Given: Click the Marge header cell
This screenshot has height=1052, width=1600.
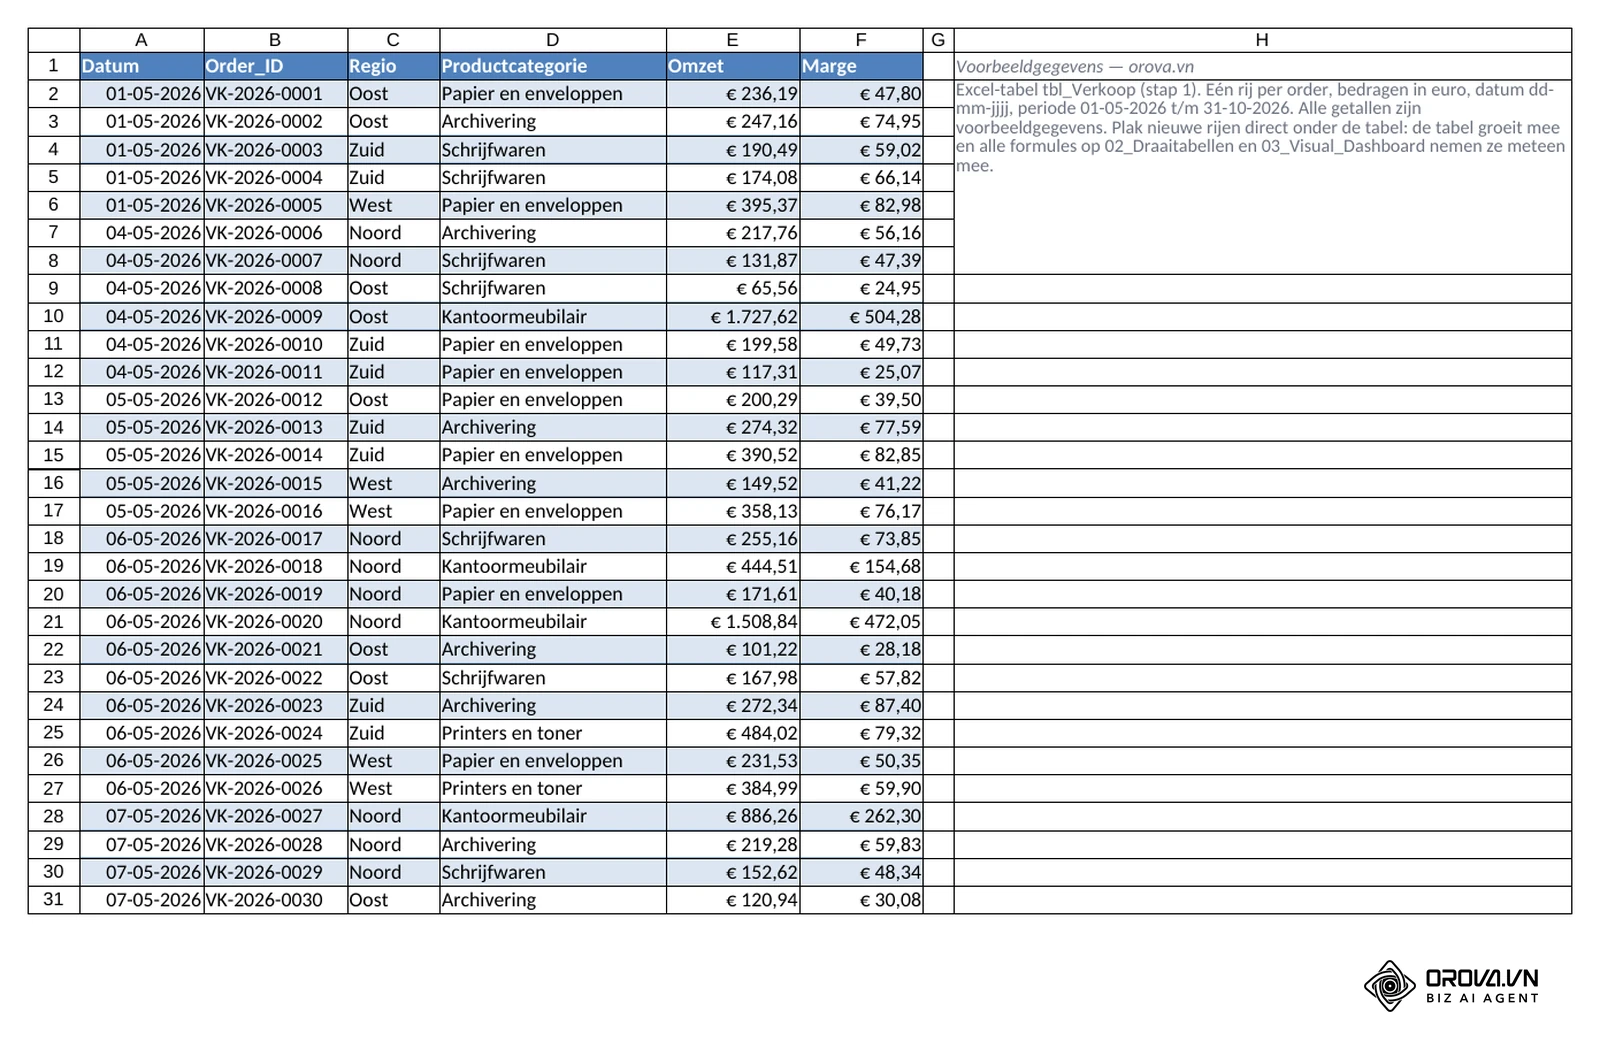Looking at the screenshot, I should point(861,66).
